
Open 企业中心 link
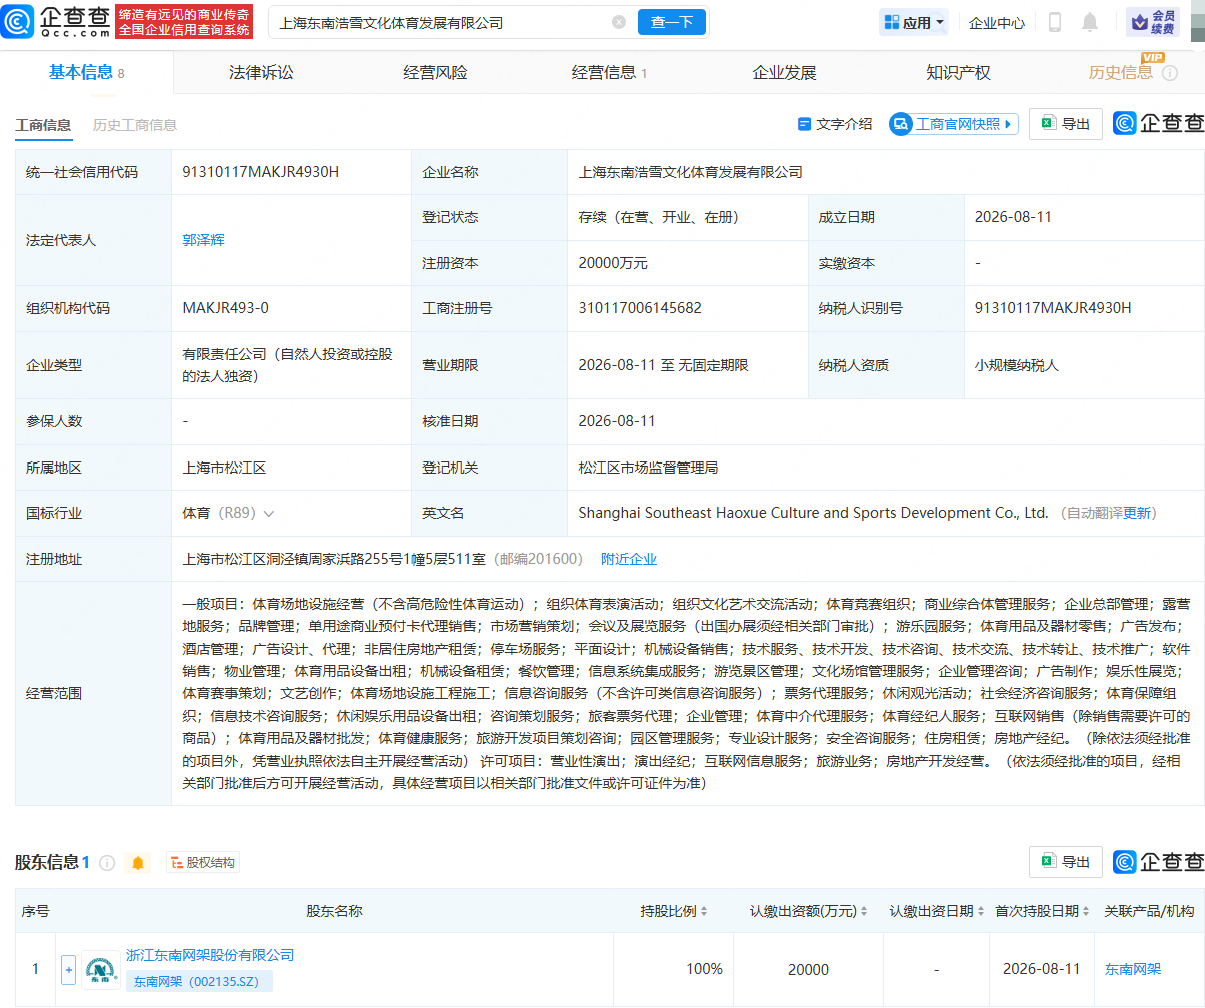(997, 22)
